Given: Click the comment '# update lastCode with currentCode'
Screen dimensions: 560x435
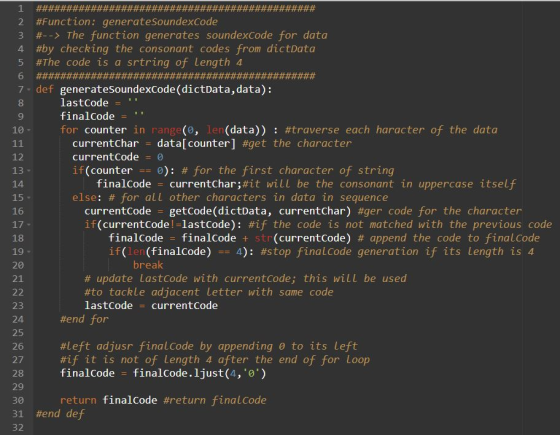Looking at the screenshot, I should pos(190,279).
